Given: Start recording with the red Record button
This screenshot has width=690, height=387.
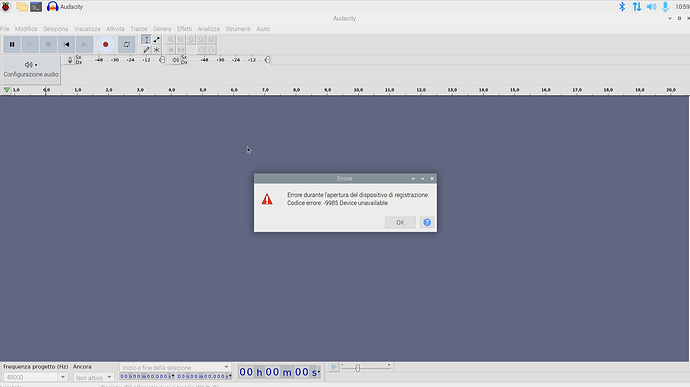Looking at the screenshot, I should pos(106,44).
